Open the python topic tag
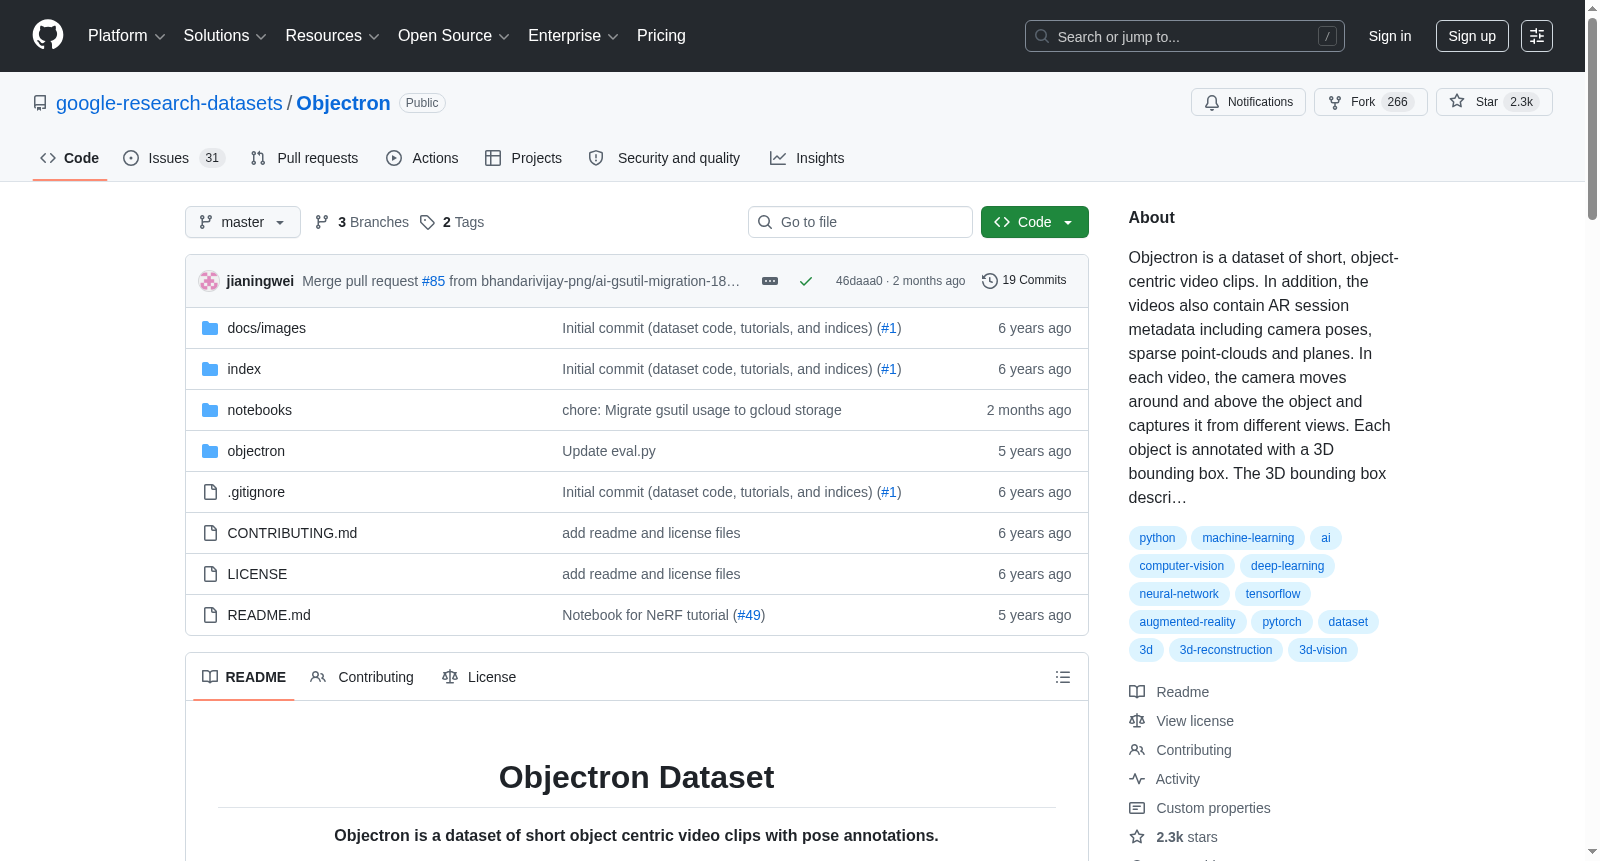Screen dimensions: 1600x861 click(x=1157, y=538)
